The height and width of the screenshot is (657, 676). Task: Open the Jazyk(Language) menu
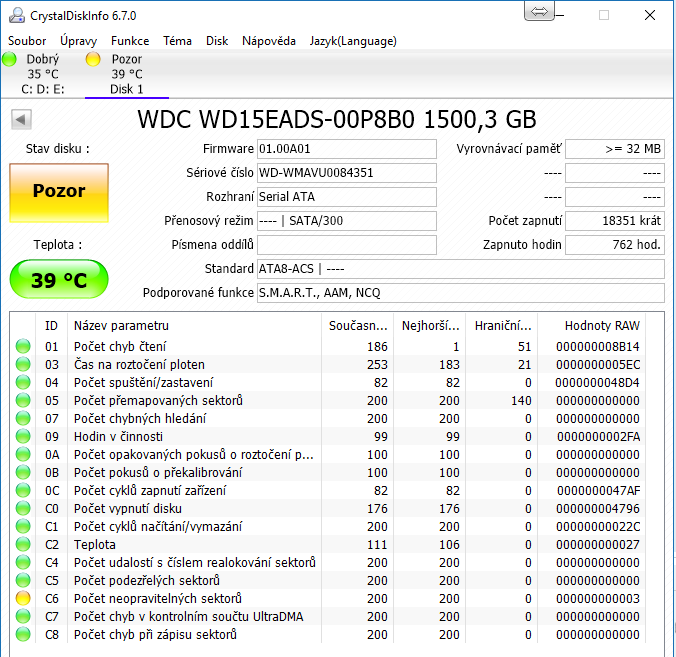point(353,41)
